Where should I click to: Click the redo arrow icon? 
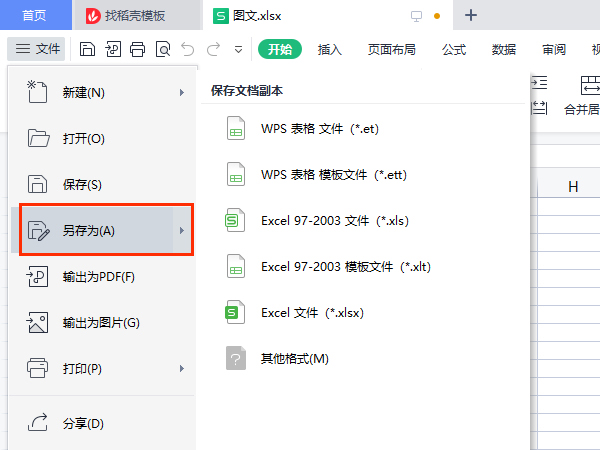click(214, 49)
